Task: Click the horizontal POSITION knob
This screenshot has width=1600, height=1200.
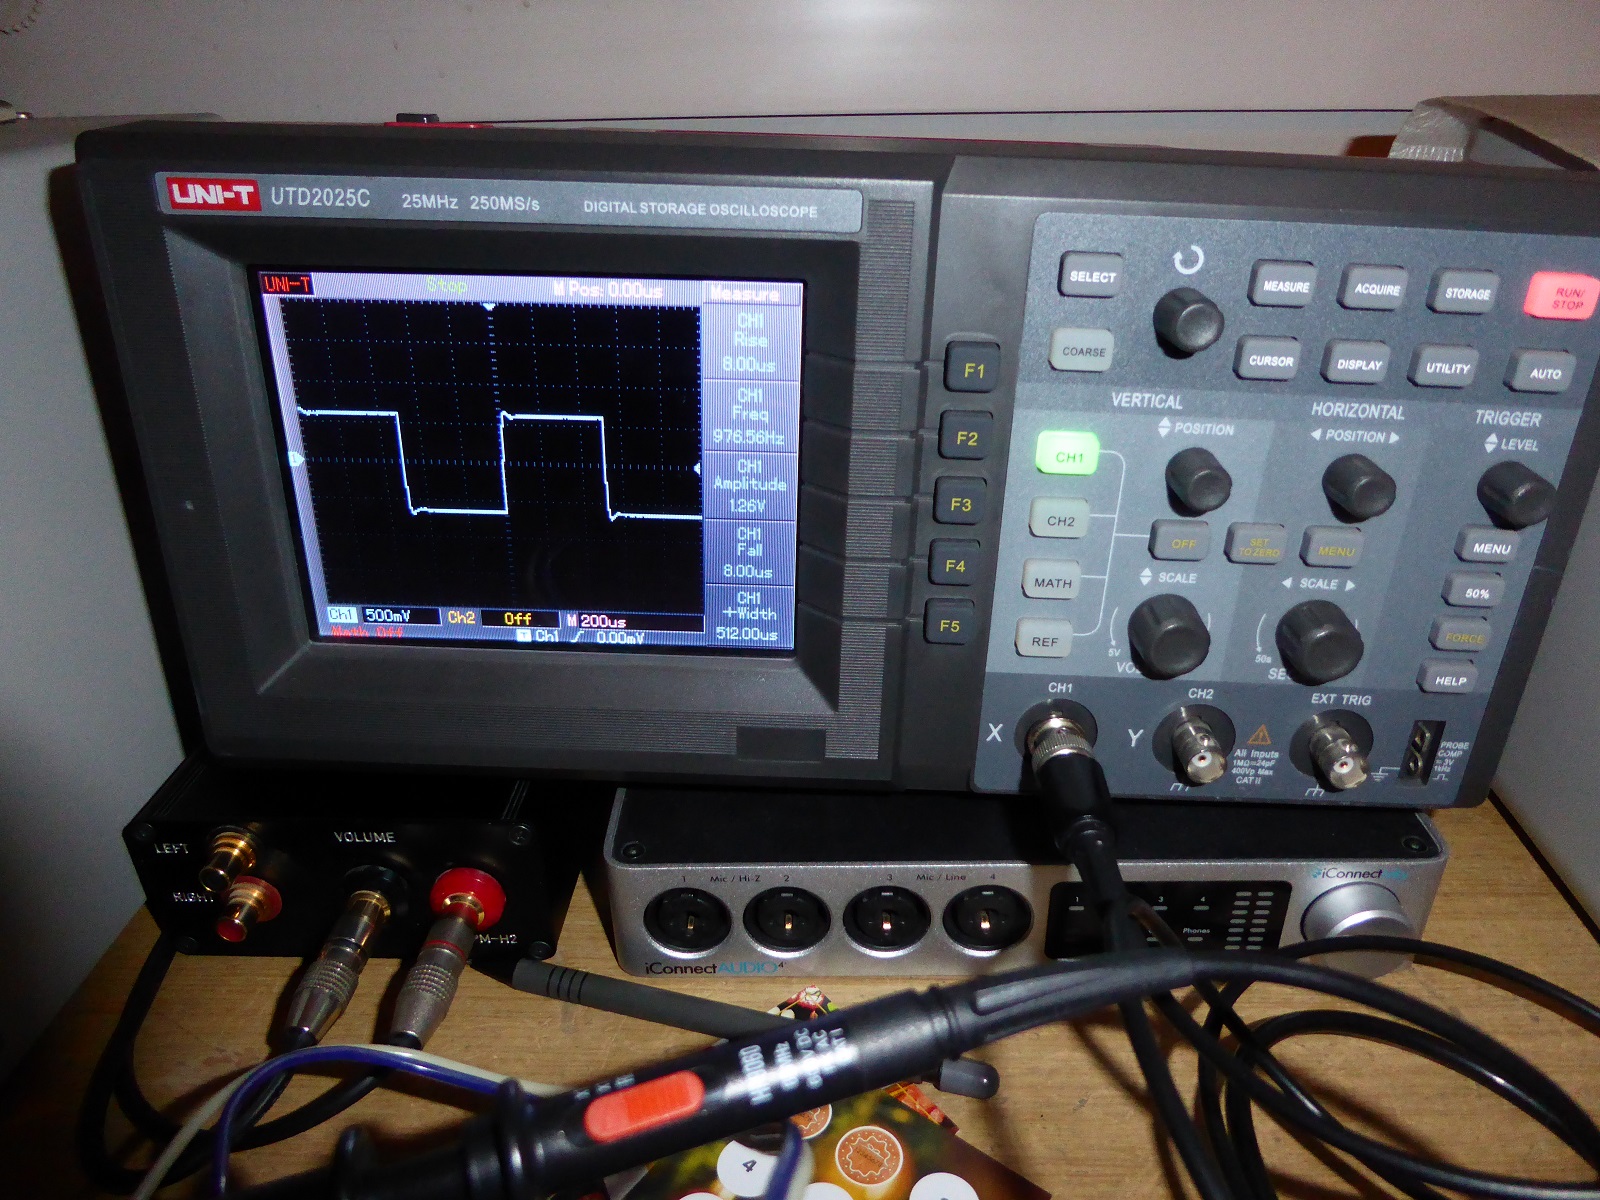Action: click(1358, 488)
